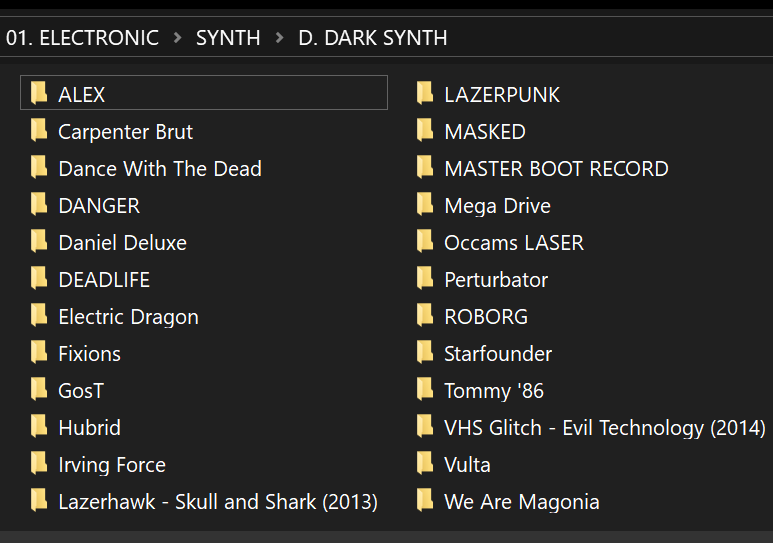This screenshot has width=773, height=543.
Task: Select the Dance With The Dead folder name
Action: coord(160,169)
